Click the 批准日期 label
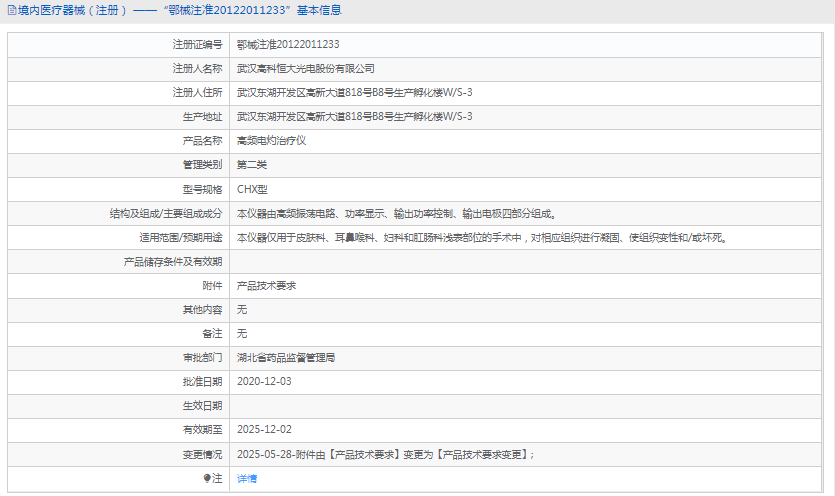 pyautogui.click(x=202, y=382)
